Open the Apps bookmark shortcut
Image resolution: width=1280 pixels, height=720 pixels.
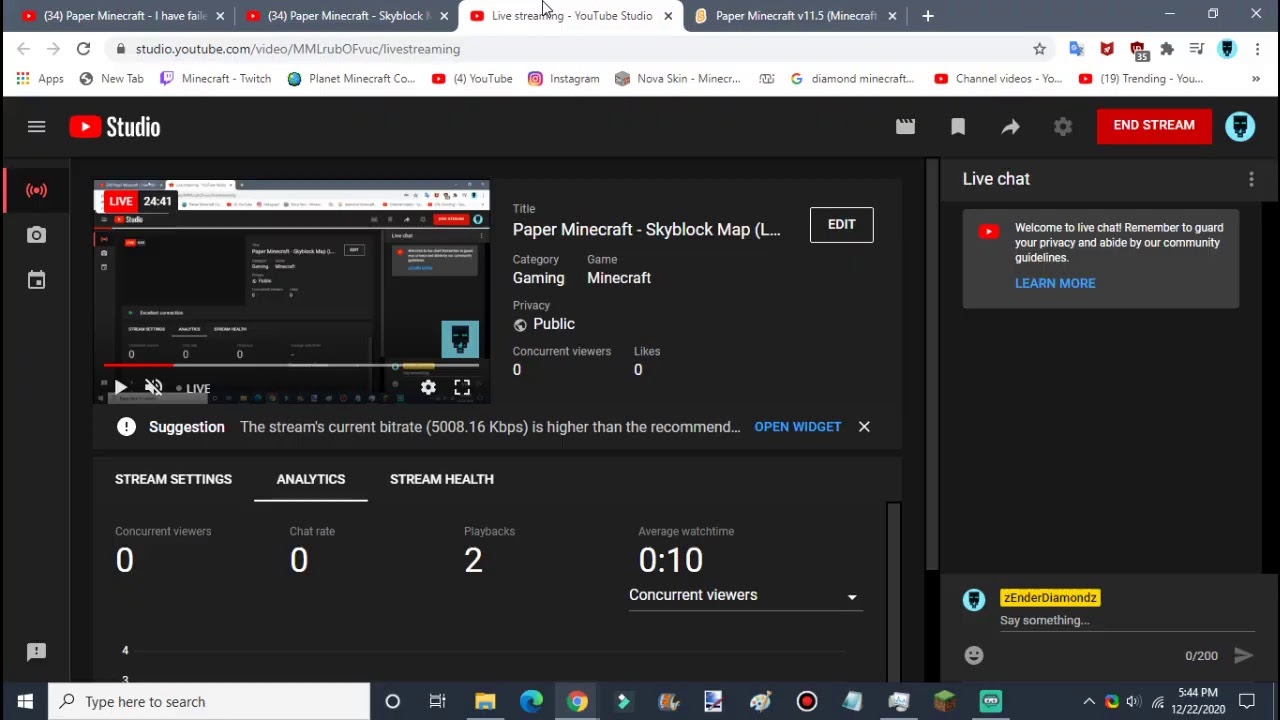point(40,79)
